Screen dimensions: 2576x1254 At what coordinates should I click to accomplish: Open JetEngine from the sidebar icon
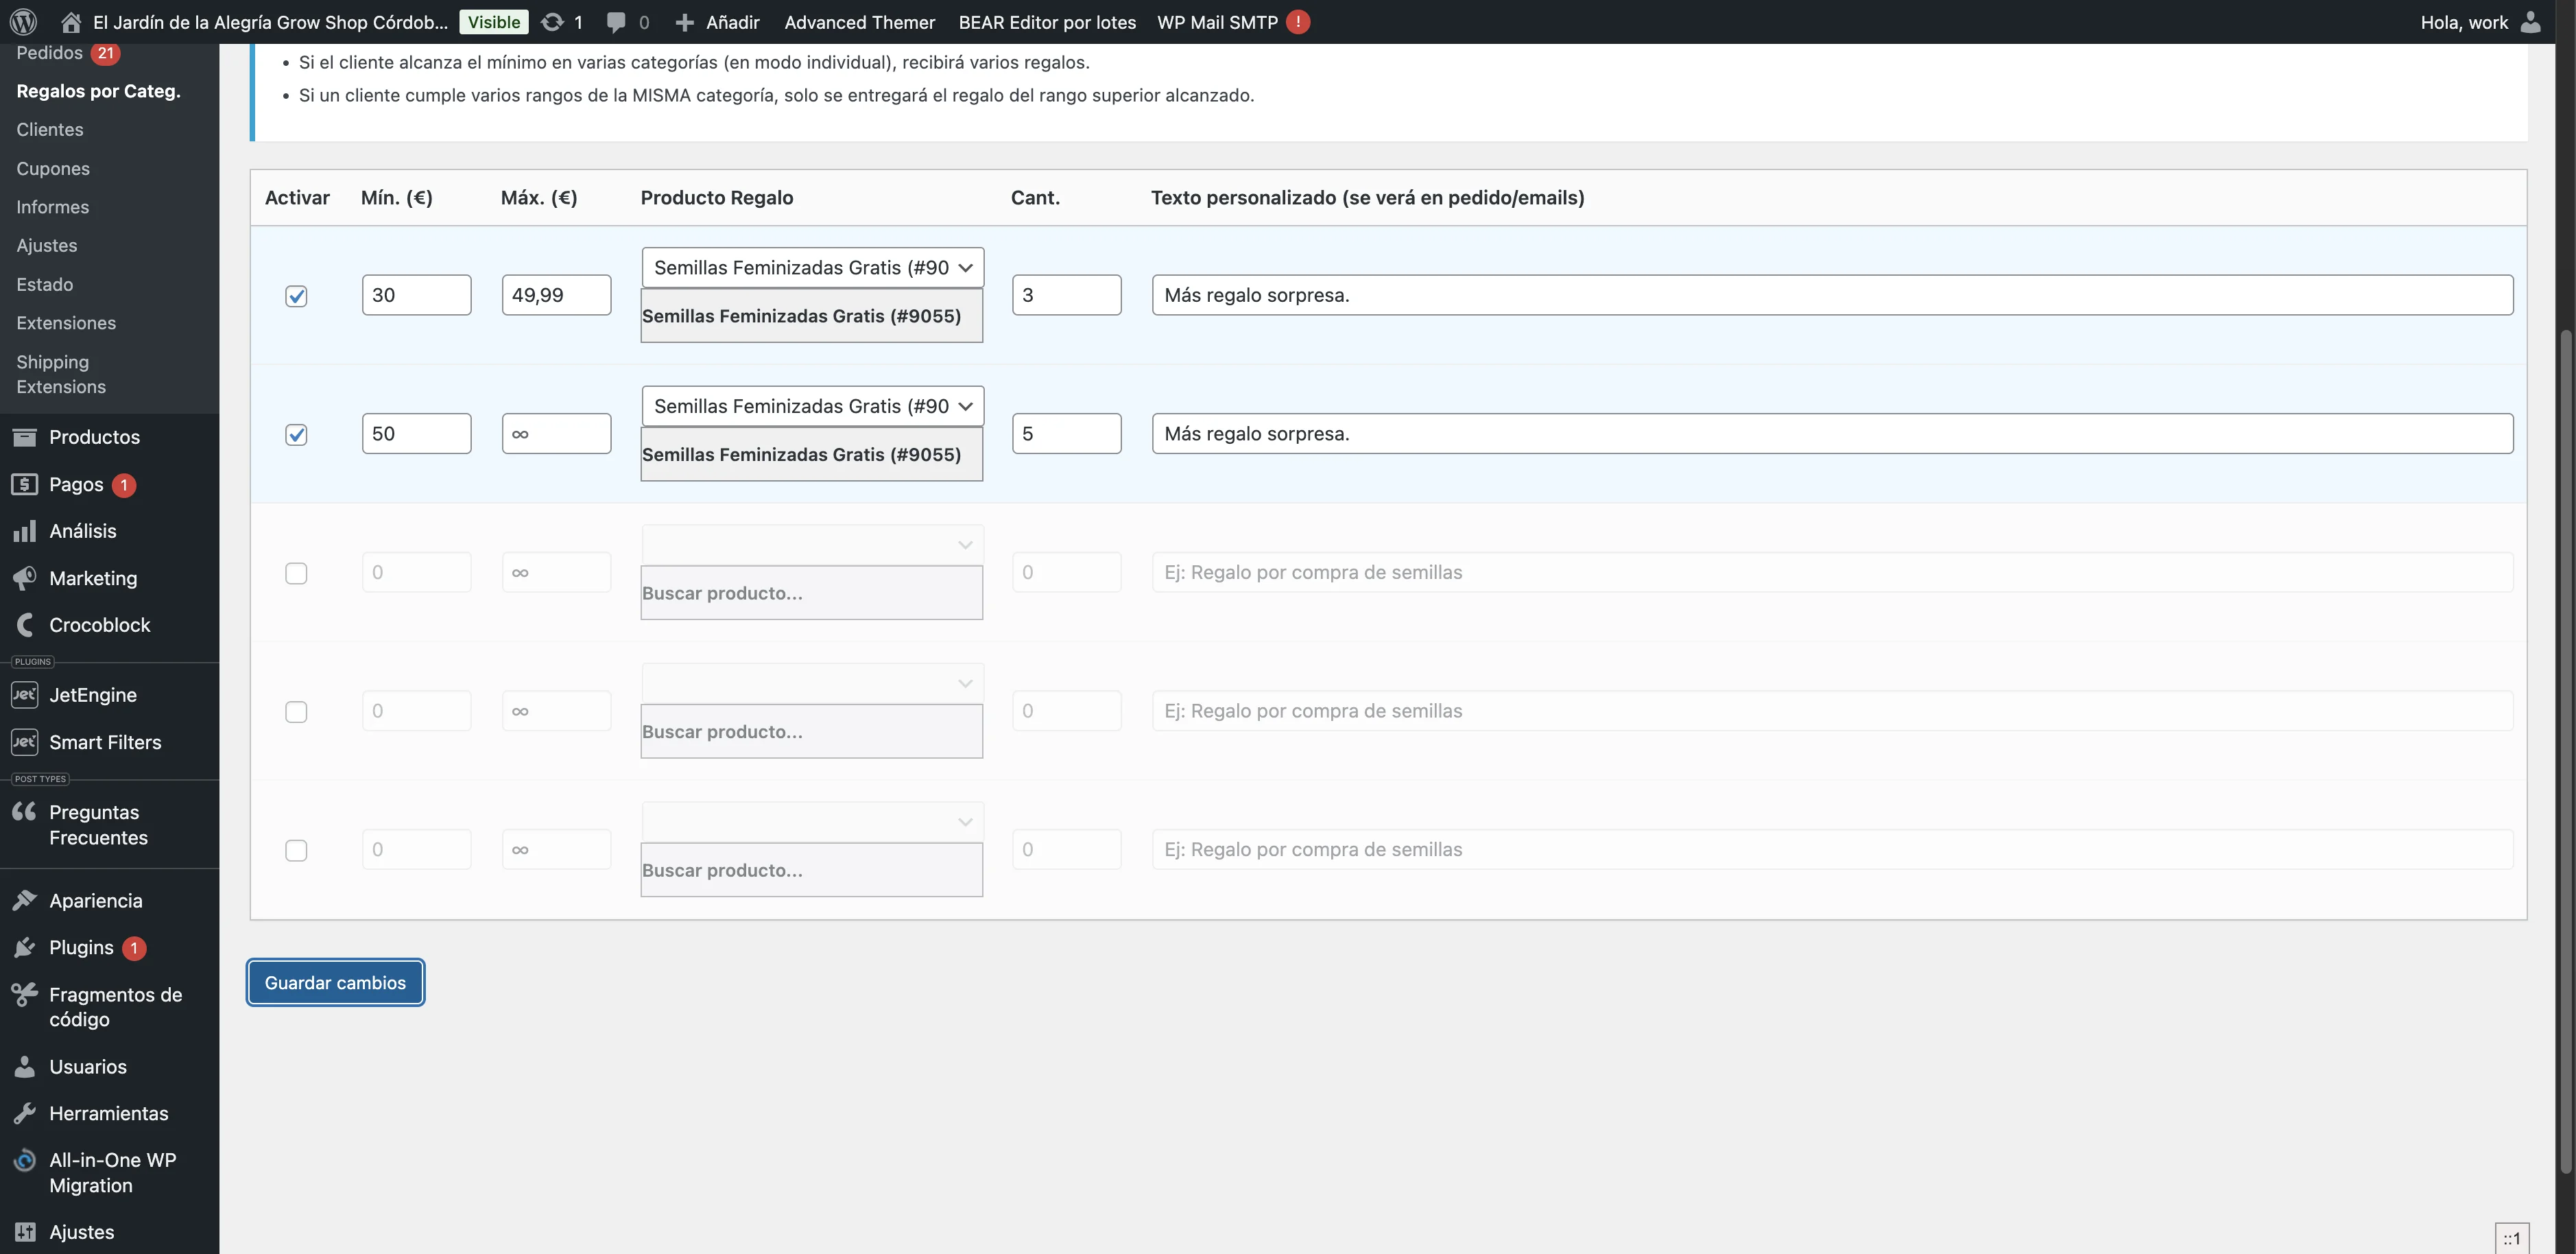25,695
